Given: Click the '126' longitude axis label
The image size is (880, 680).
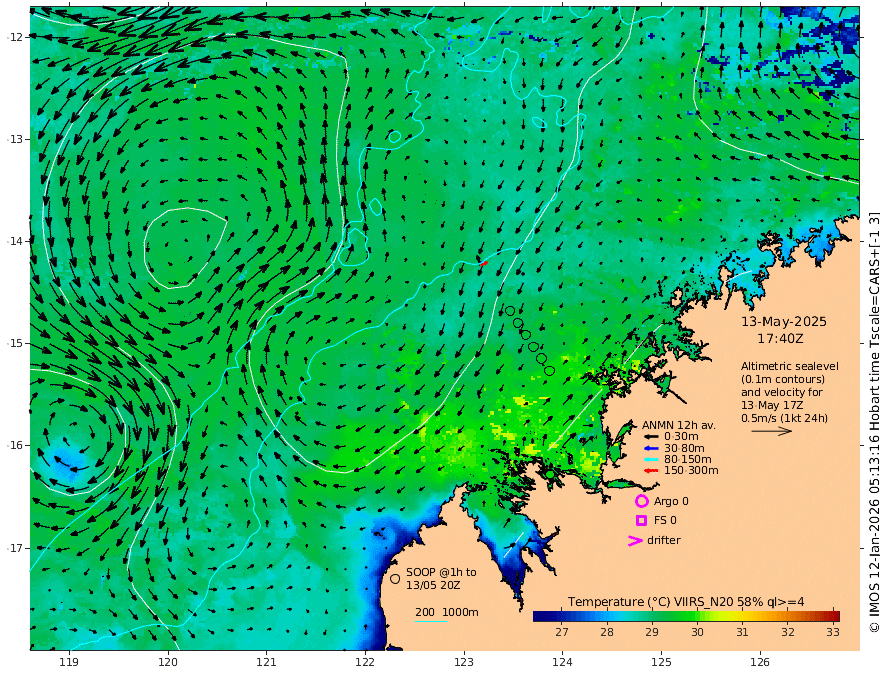Looking at the screenshot, I should point(760,662).
